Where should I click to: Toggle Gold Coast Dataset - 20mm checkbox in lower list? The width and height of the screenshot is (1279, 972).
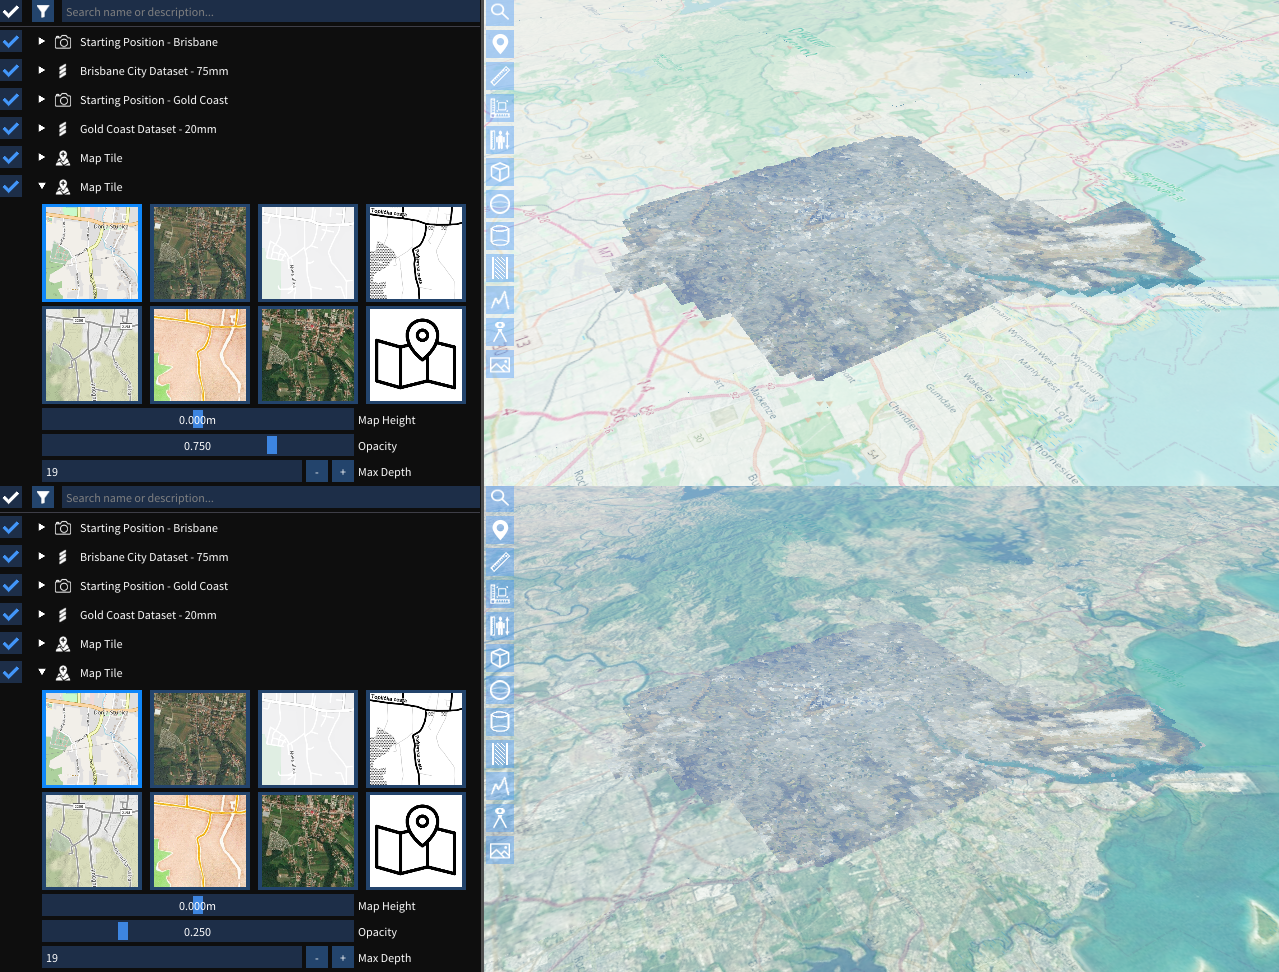point(11,615)
